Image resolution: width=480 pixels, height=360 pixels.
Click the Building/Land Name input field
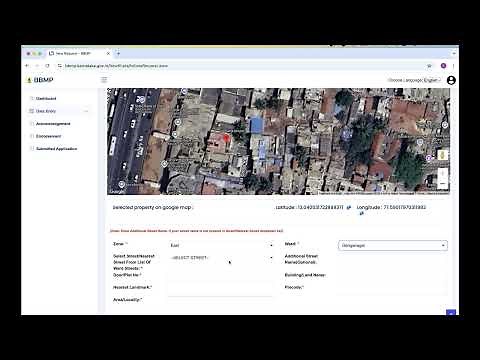[393, 275]
